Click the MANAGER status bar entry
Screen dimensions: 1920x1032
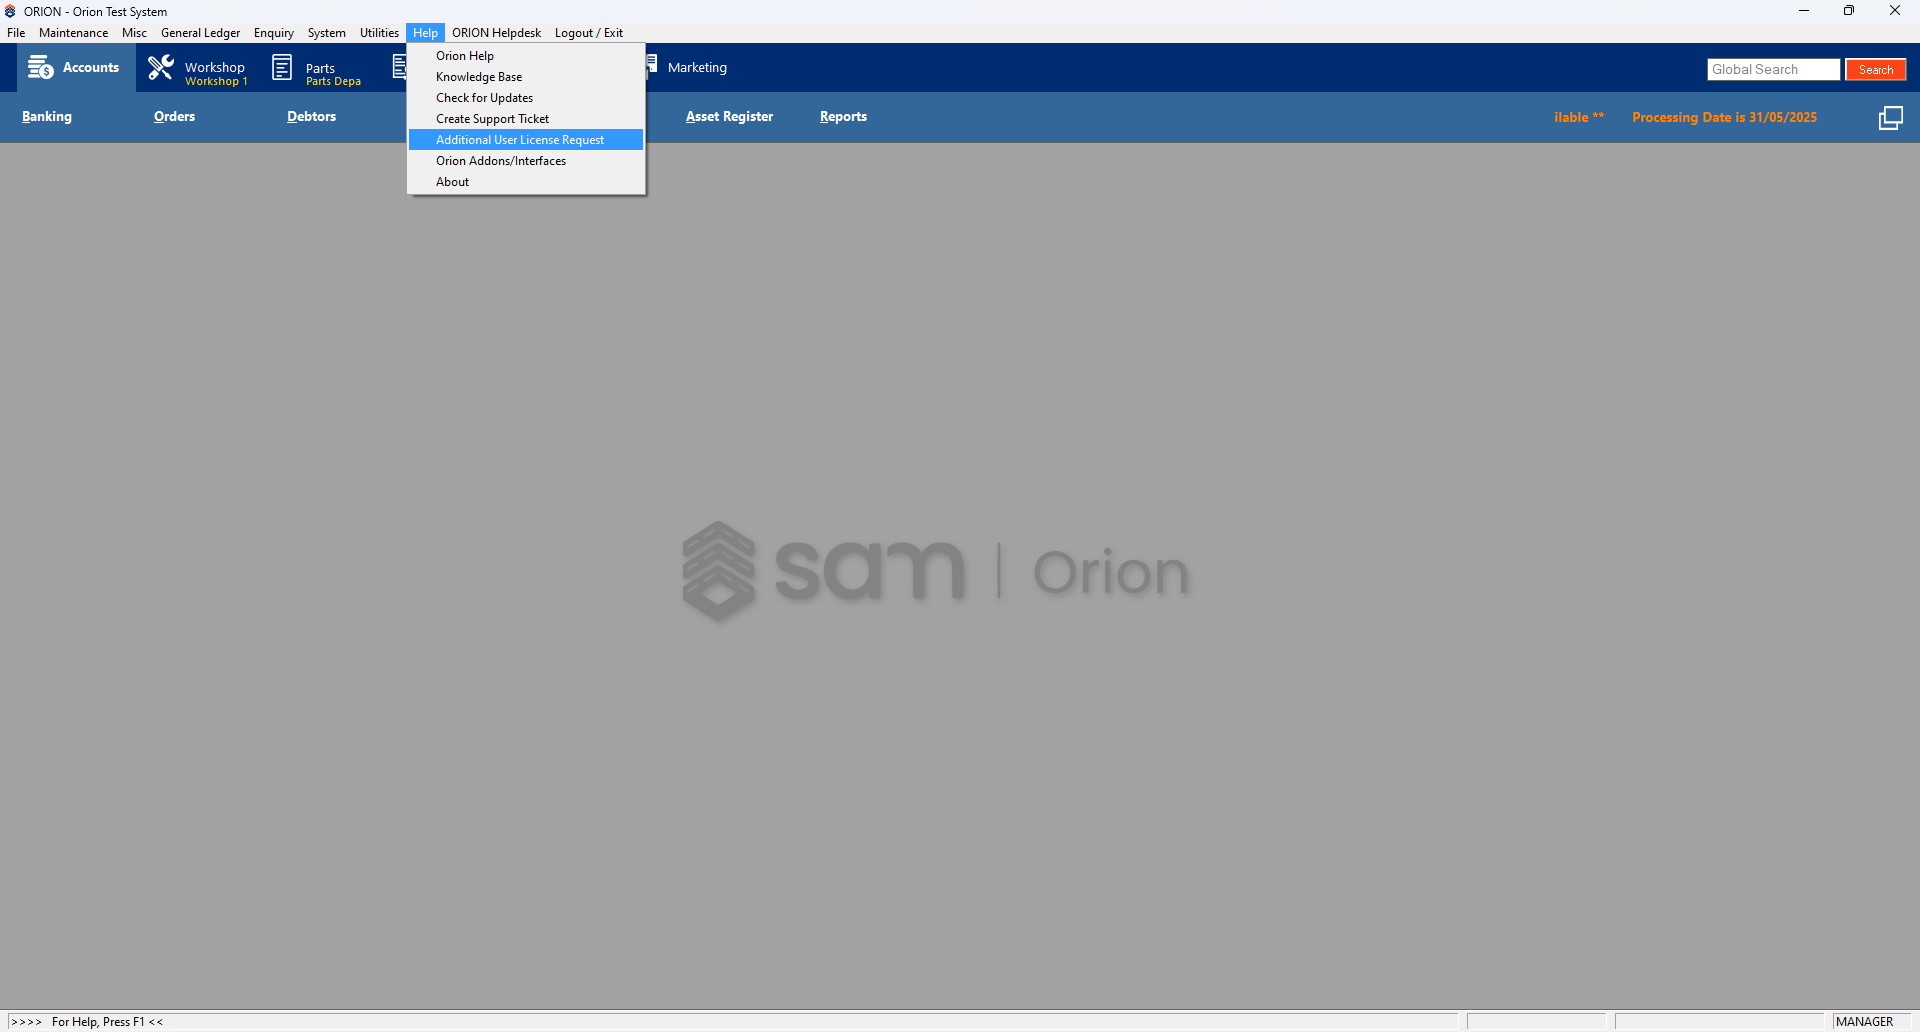click(1864, 1021)
